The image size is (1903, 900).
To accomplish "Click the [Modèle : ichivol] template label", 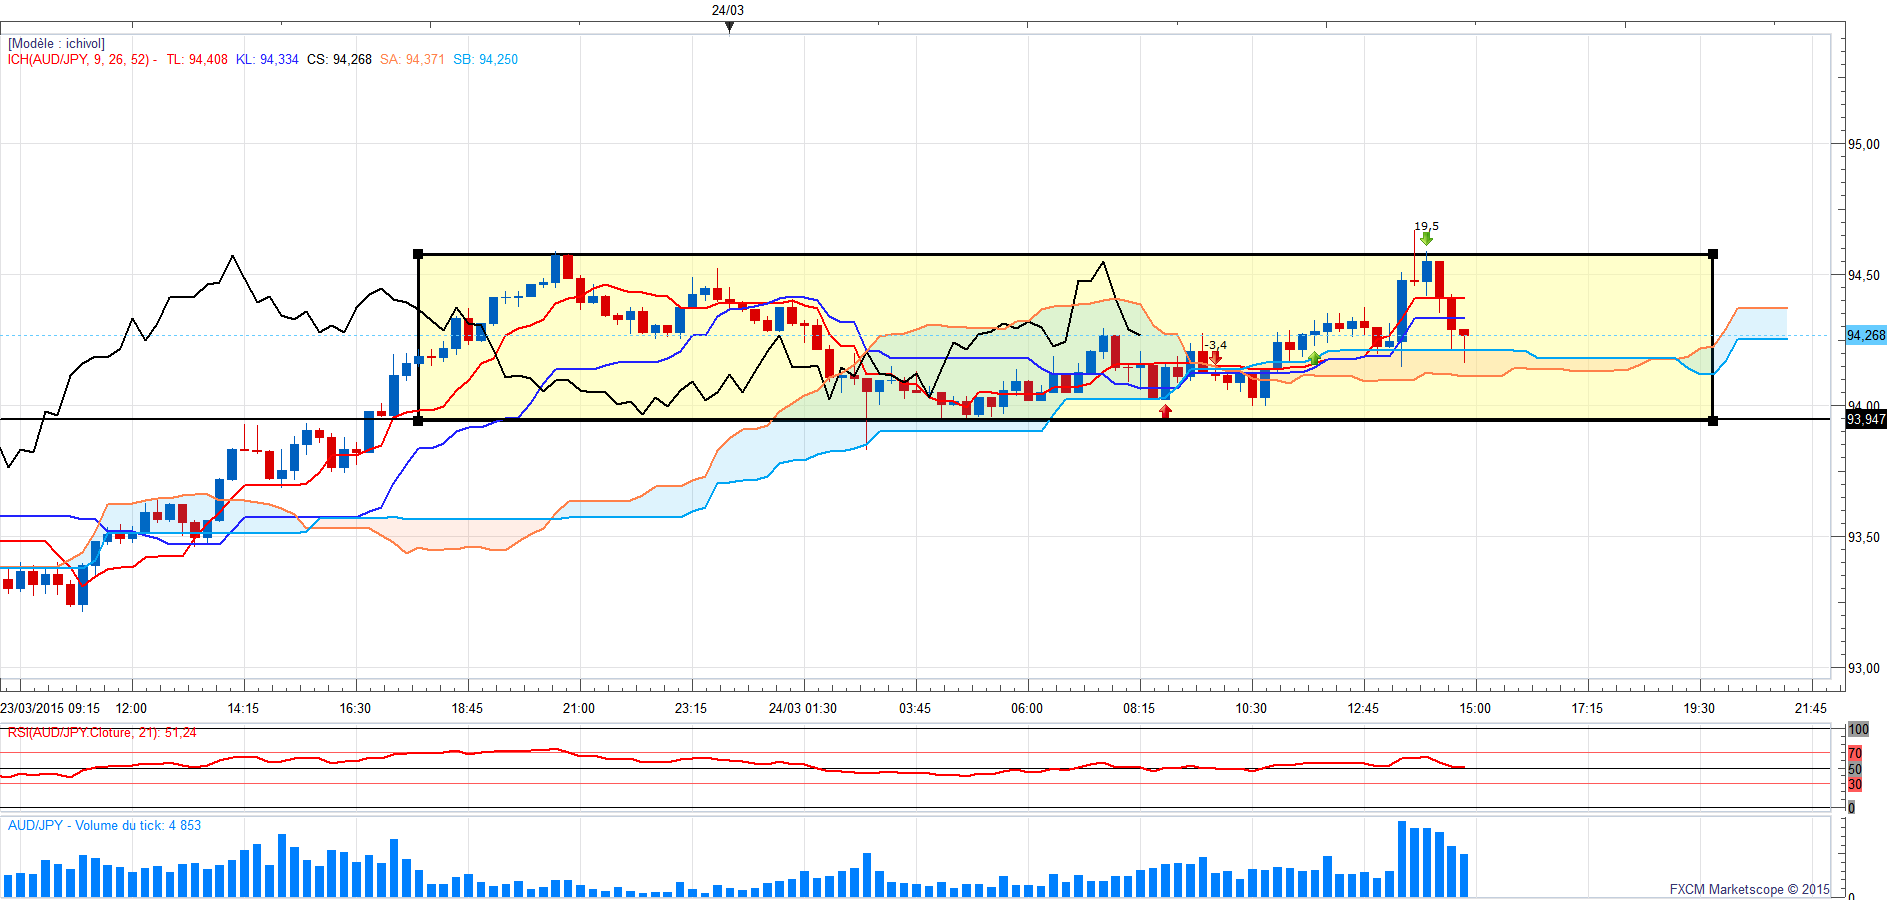I will [56, 44].
